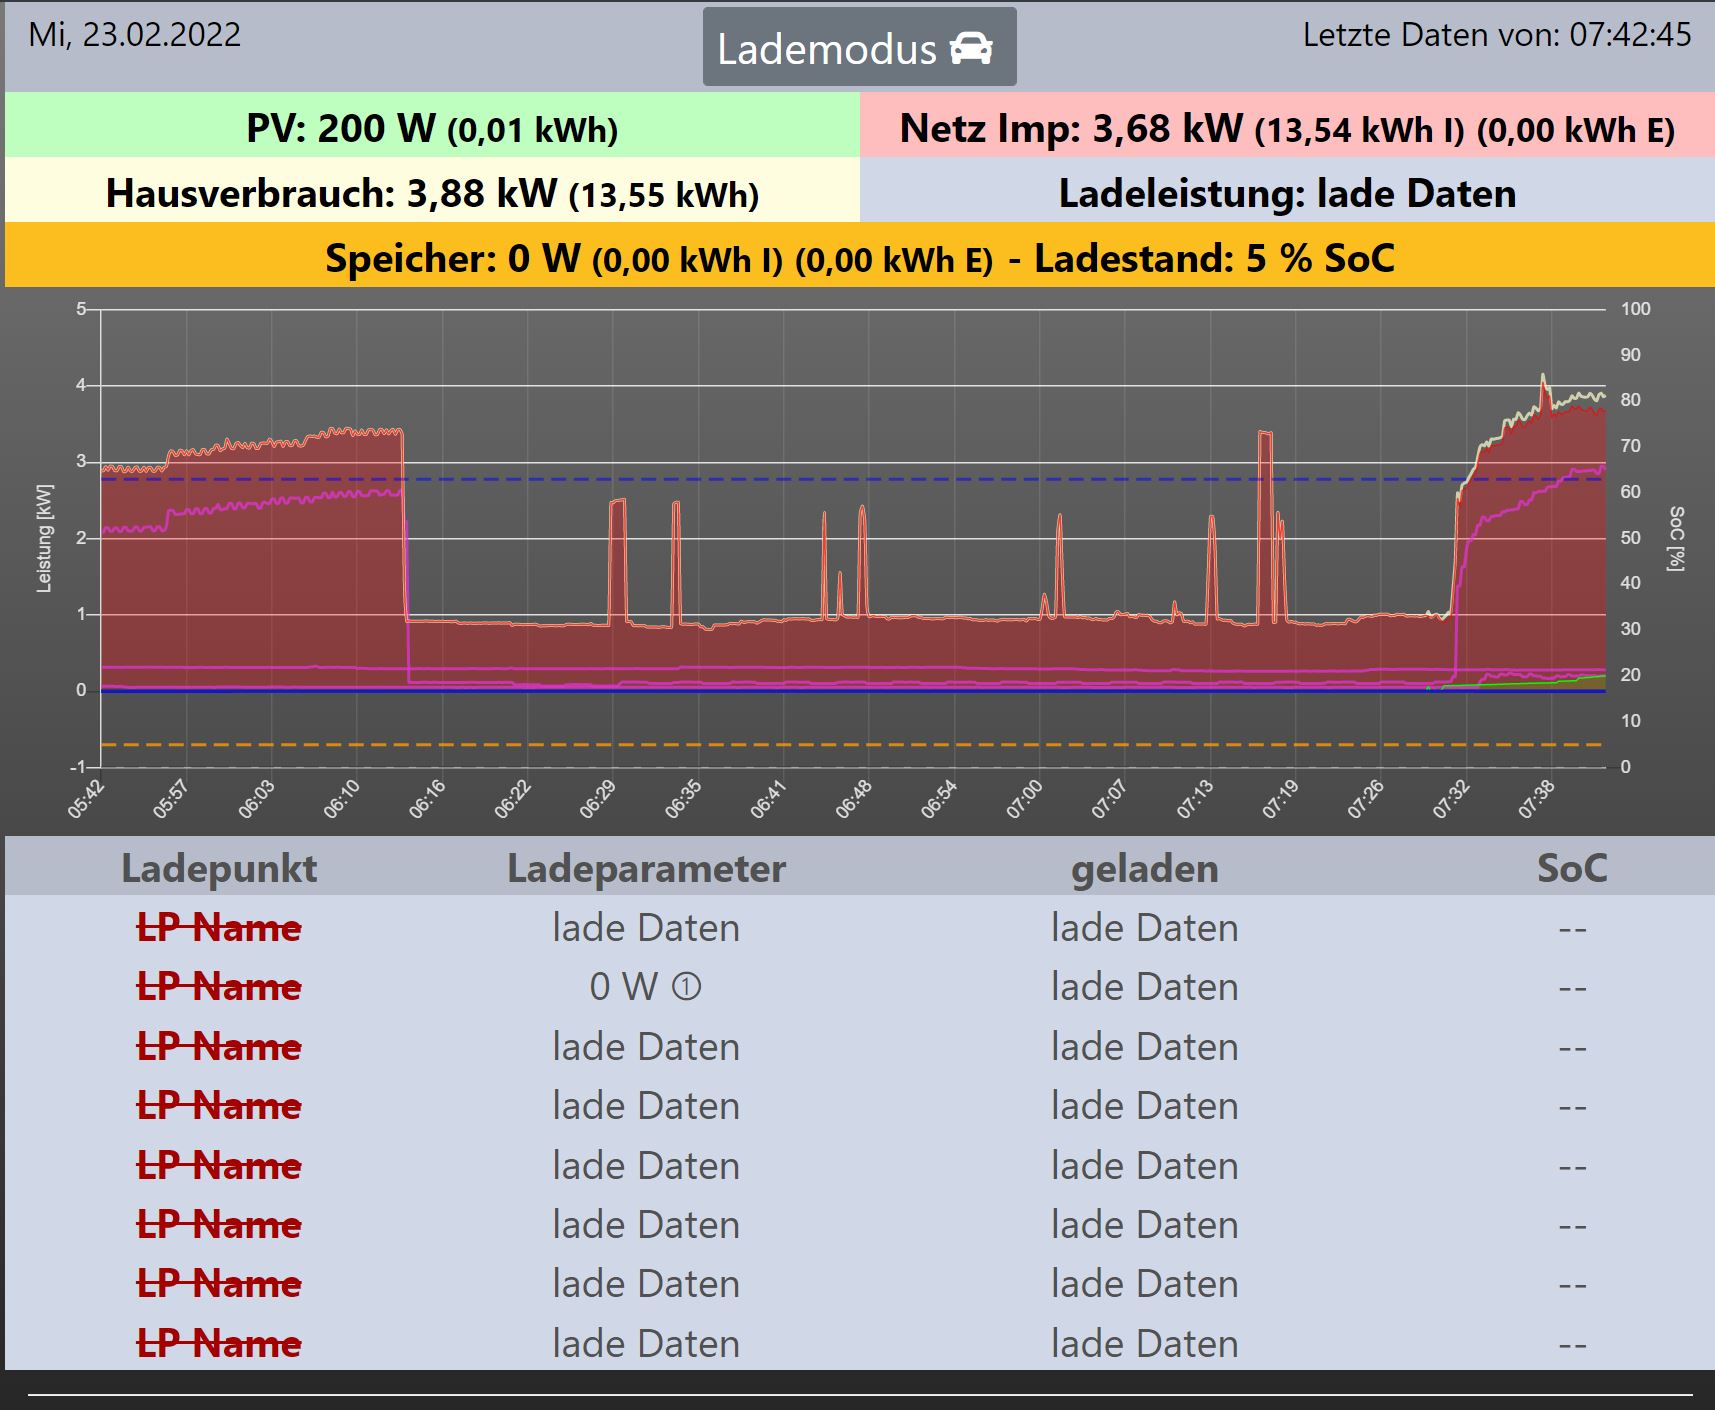Click the Leistung [kW] axis label
This screenshot has width=1715, height=1410.
coord(44,538)
